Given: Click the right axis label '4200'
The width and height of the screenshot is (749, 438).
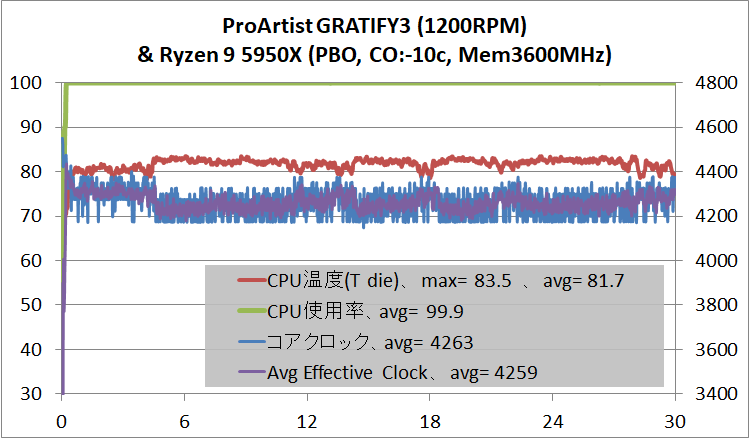Looking at the screenshot, I should [716, 216].
